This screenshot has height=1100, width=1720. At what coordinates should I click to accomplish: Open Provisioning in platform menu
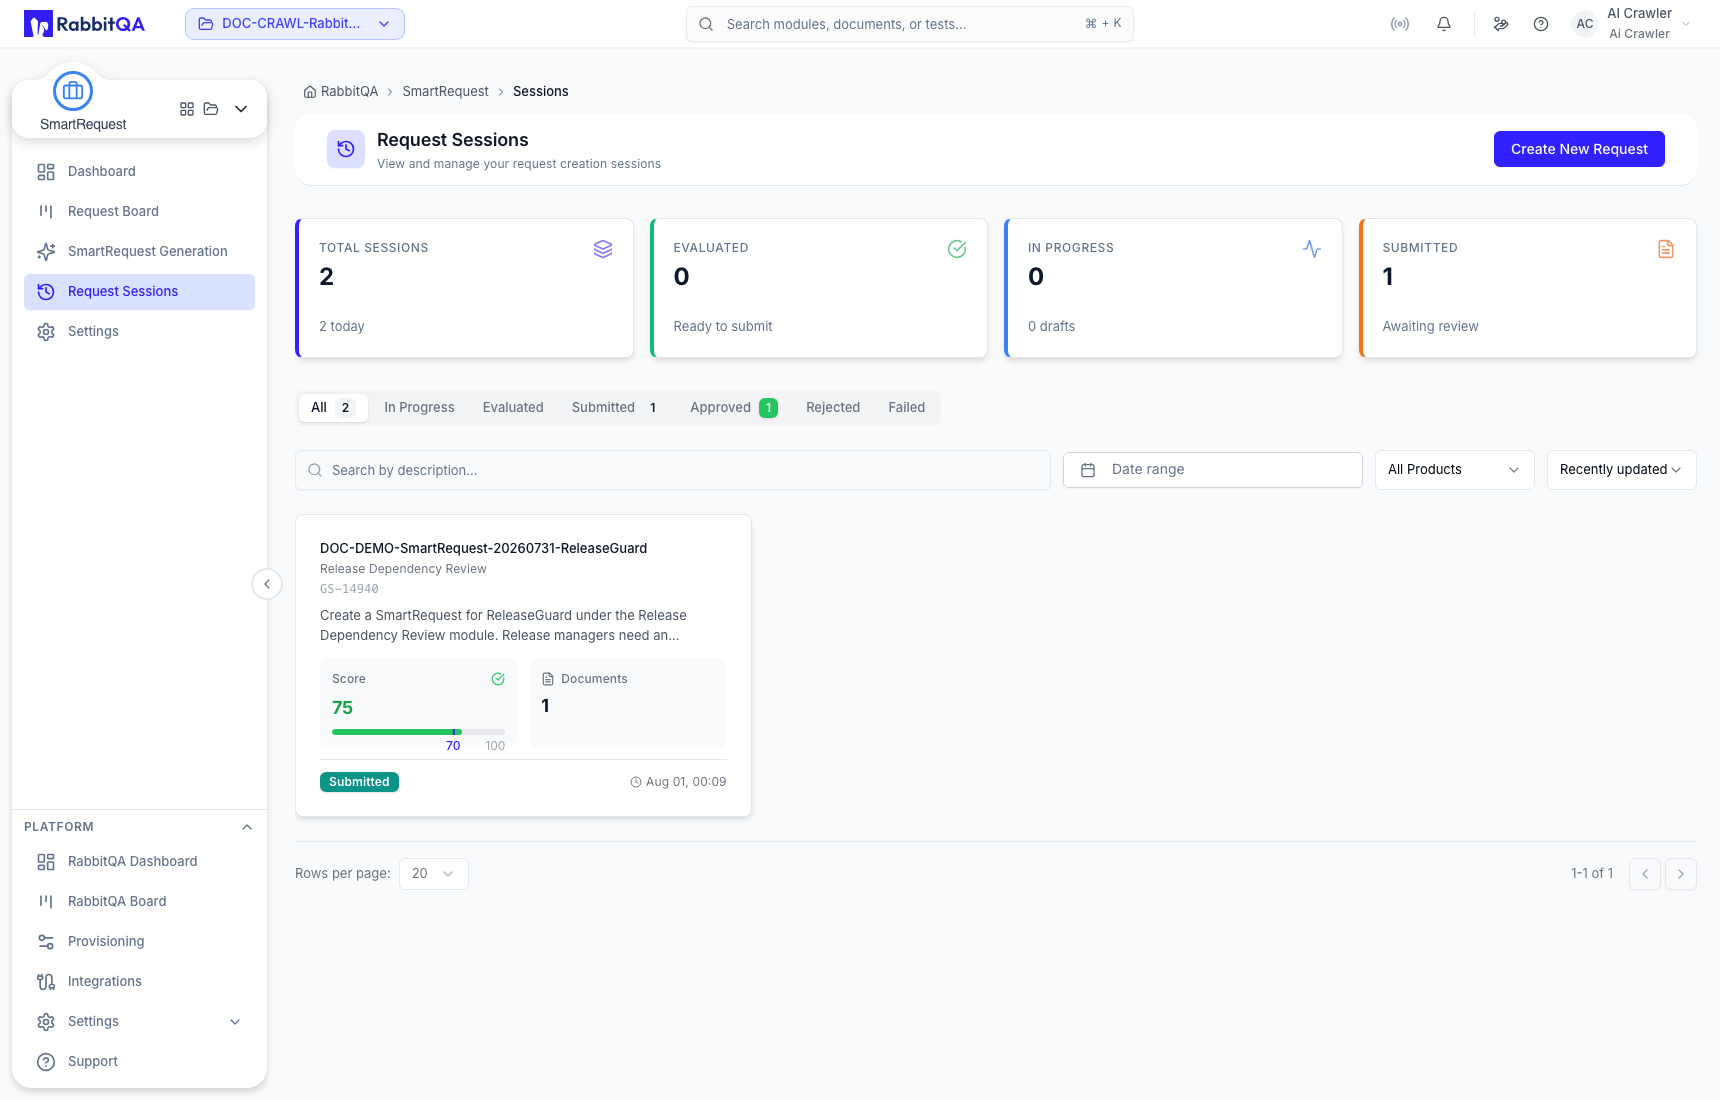coord(139,942)
